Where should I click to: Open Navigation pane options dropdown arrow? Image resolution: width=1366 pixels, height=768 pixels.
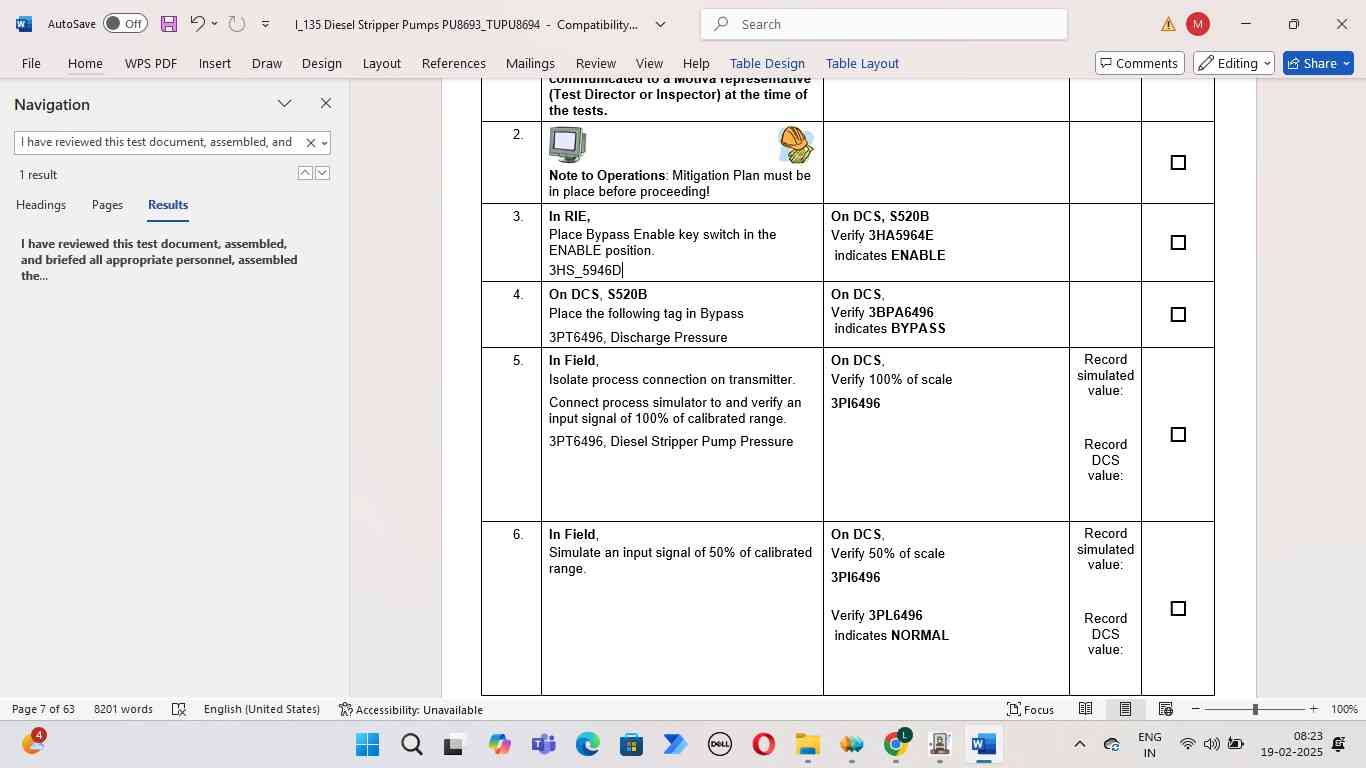285,104
